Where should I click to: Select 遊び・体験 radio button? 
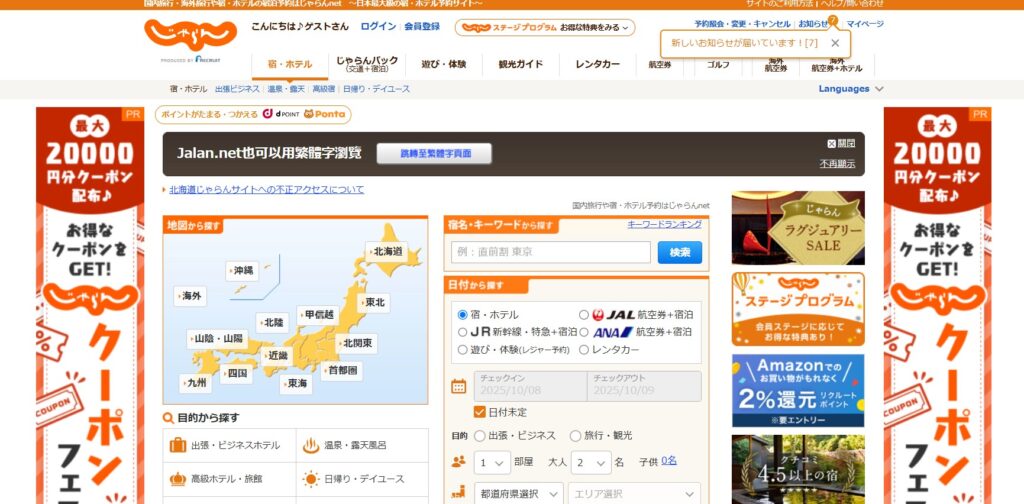click(462, 350)
